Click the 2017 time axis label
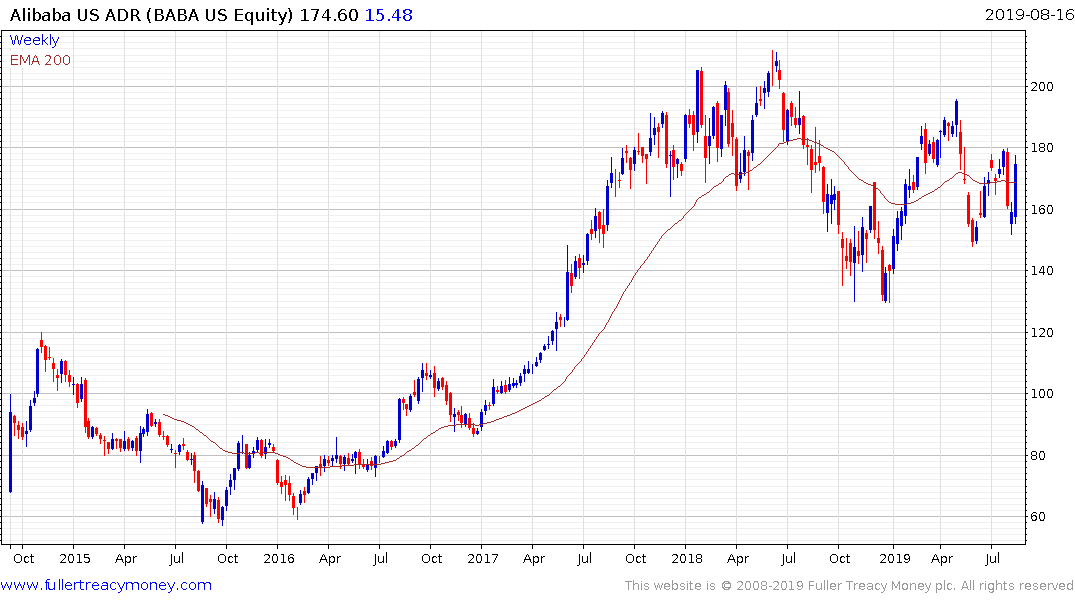This screenshot has height=600, width=1075. [483, 558]
